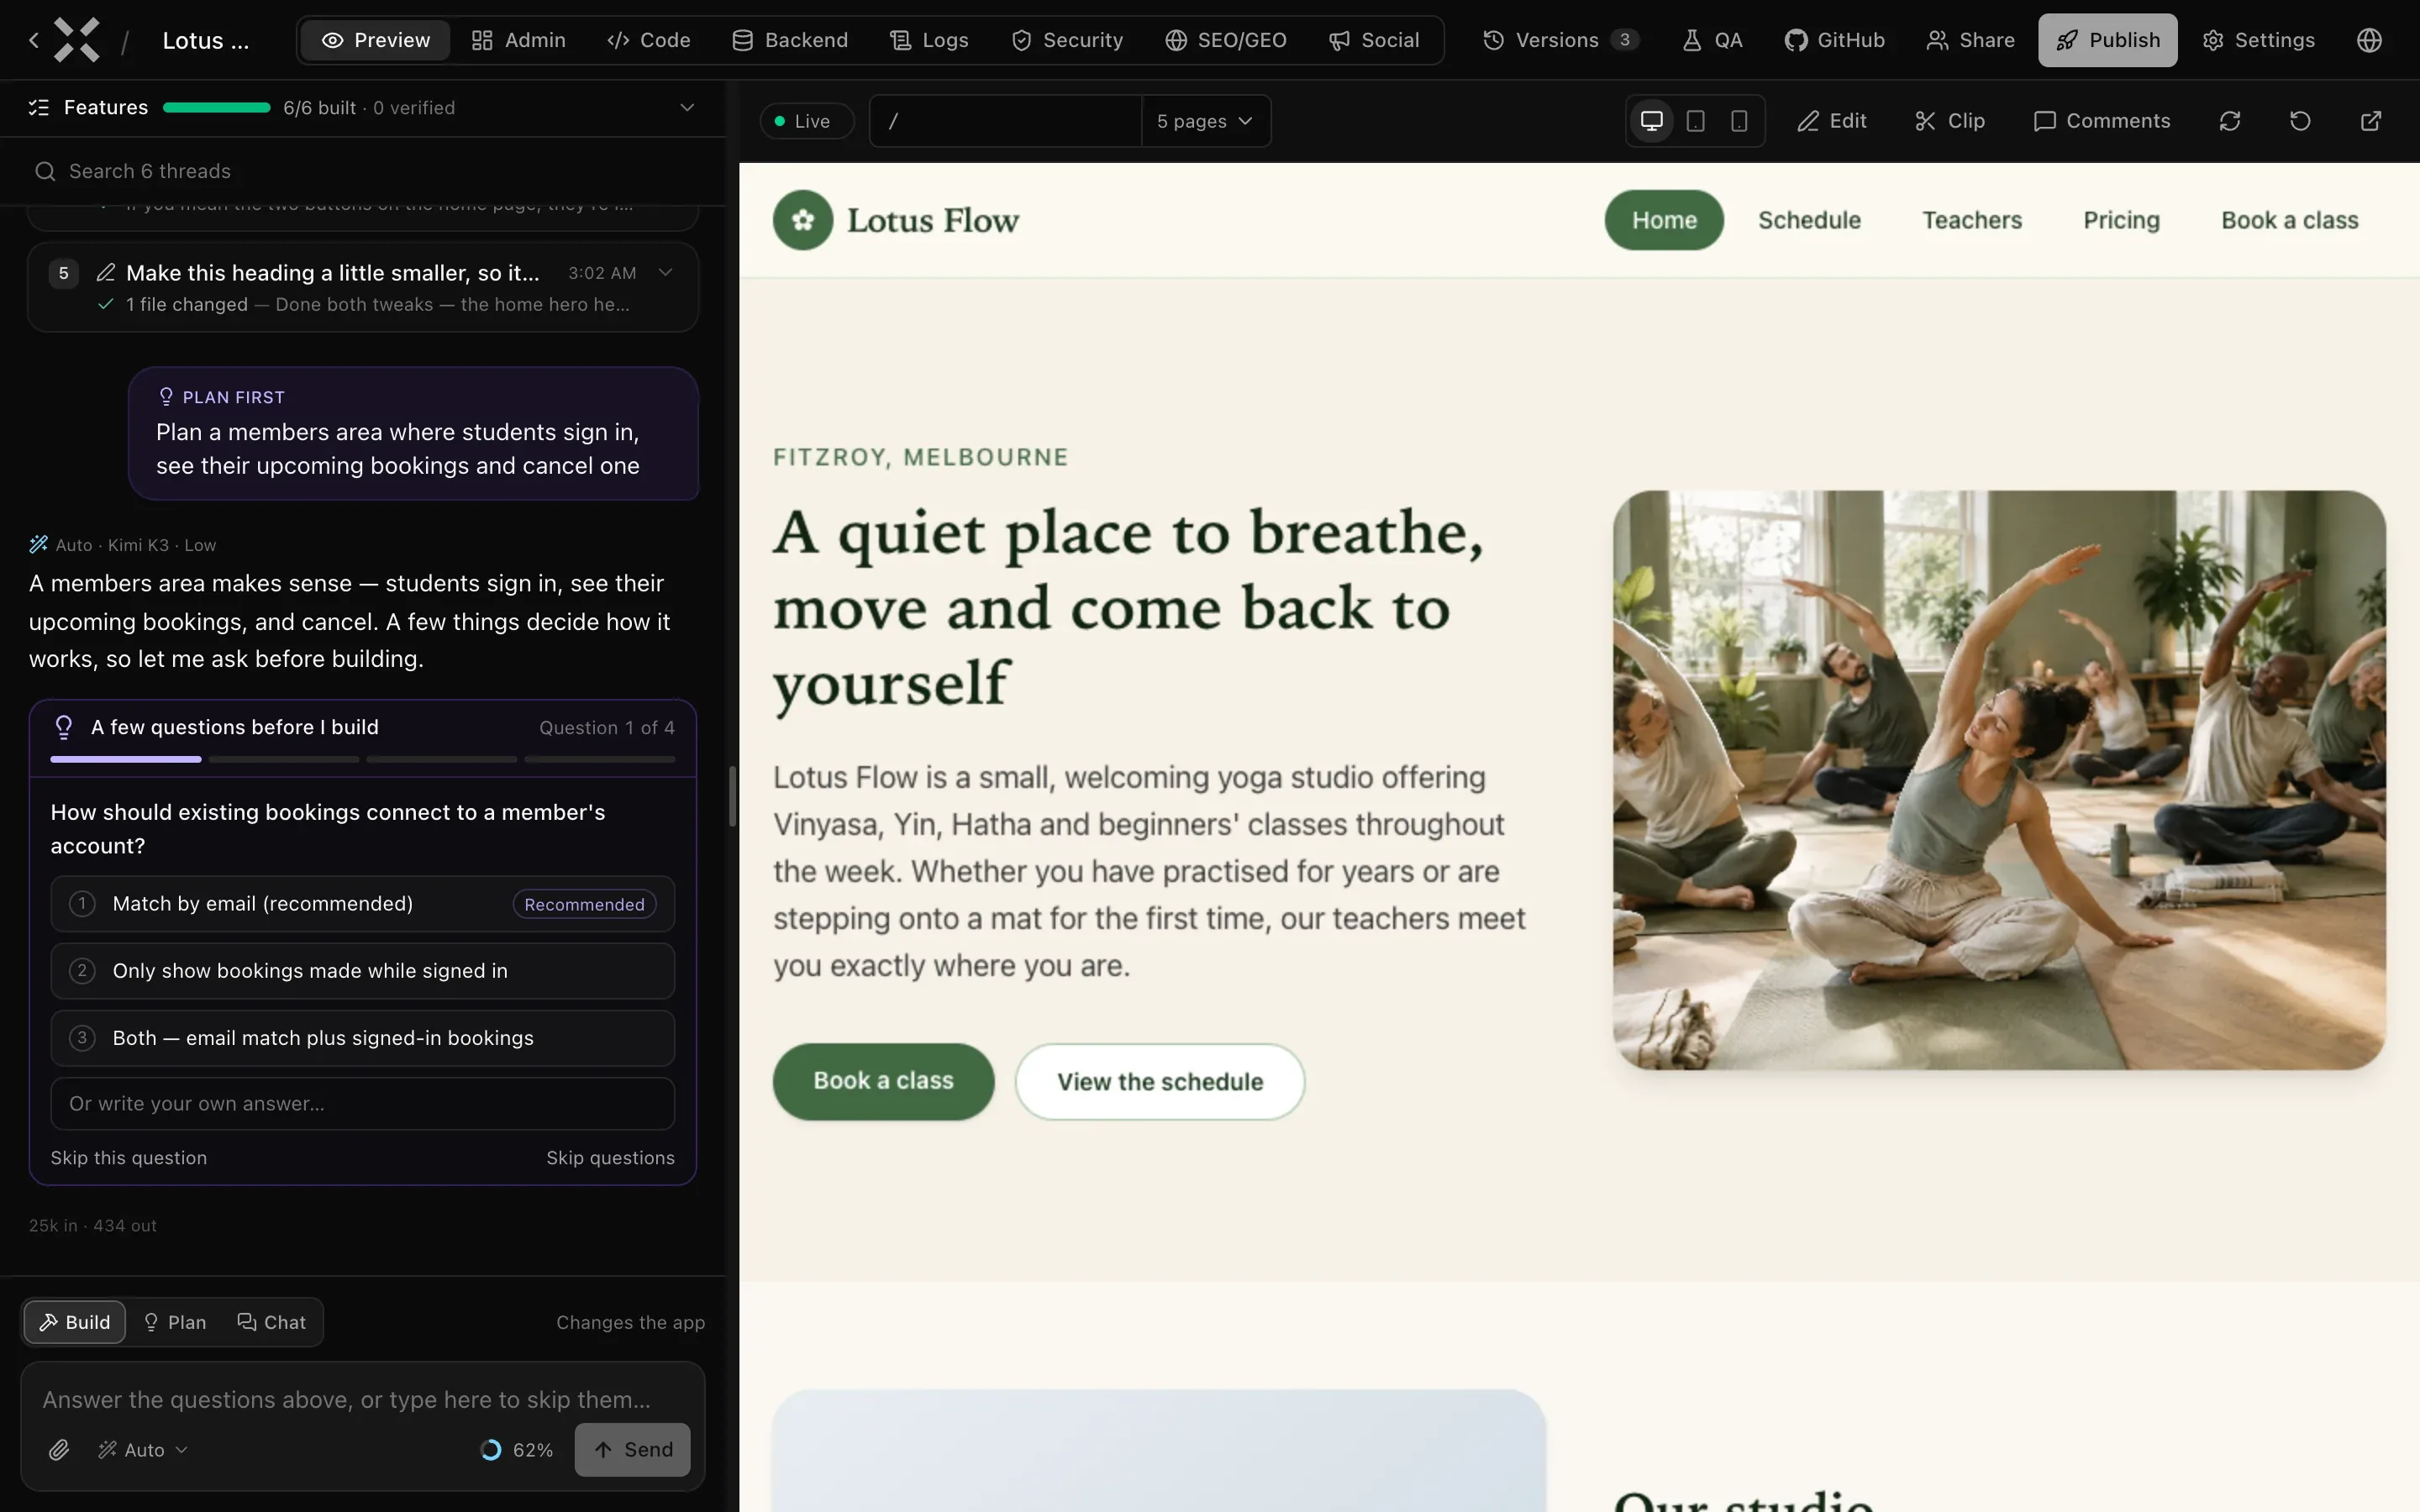Click the Search 6 threads field
The image size is (2420, 1512).
(363, 171)
